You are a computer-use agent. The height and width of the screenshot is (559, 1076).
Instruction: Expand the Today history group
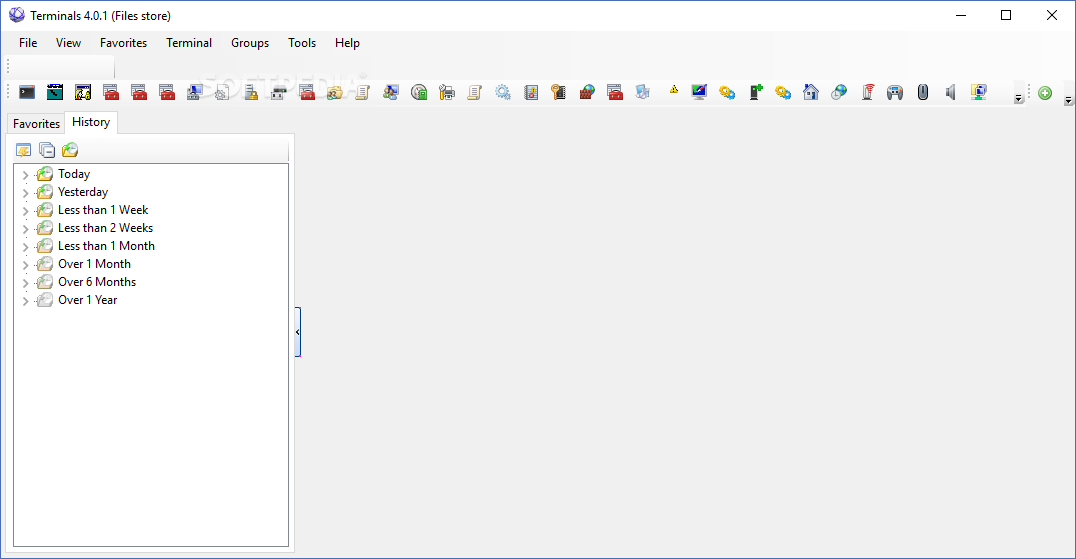point(25,175)
